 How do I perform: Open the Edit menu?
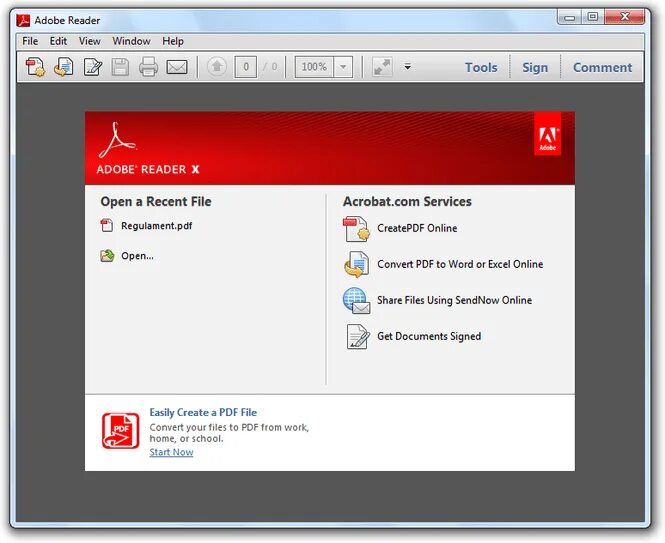coord(58,41)
